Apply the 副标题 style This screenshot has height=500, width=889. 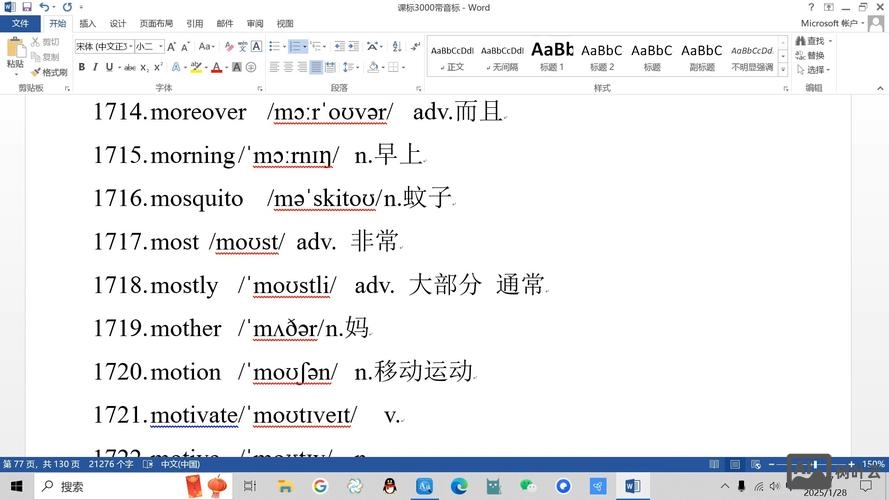[x=702, y=57]
